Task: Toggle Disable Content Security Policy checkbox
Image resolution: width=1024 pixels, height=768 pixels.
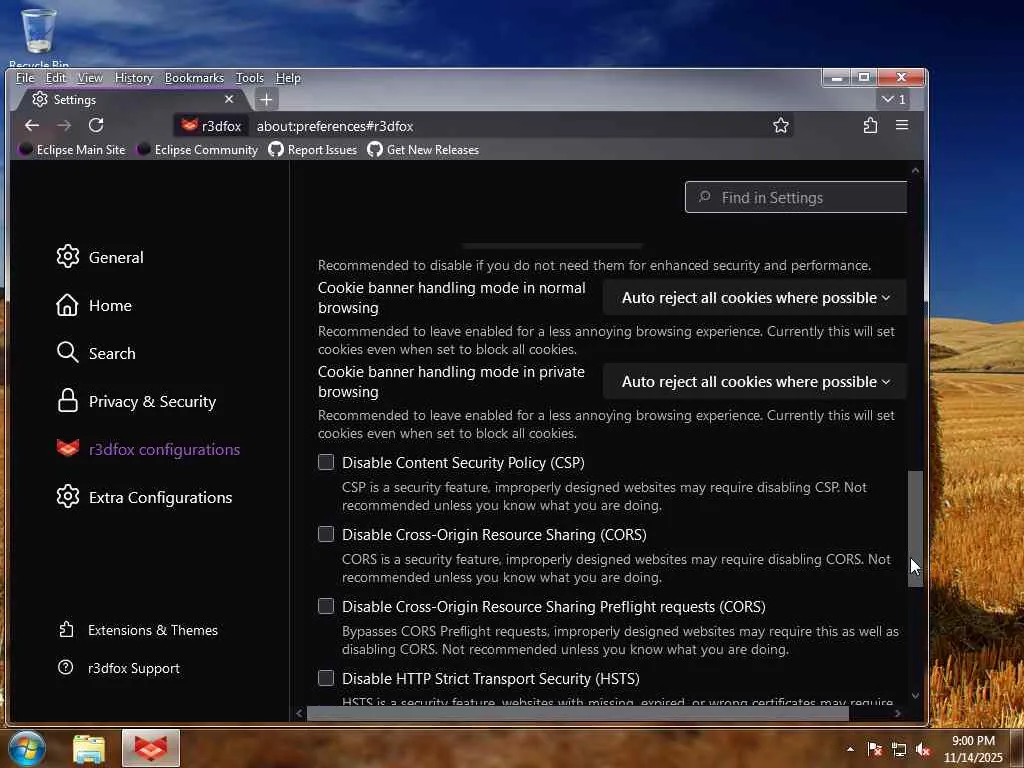Action: [326, 462]
